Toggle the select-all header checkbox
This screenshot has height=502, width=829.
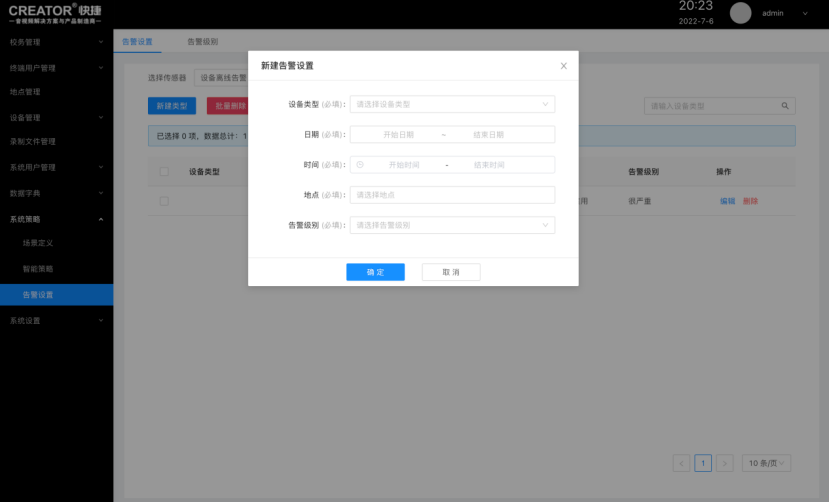pos(164,171)
